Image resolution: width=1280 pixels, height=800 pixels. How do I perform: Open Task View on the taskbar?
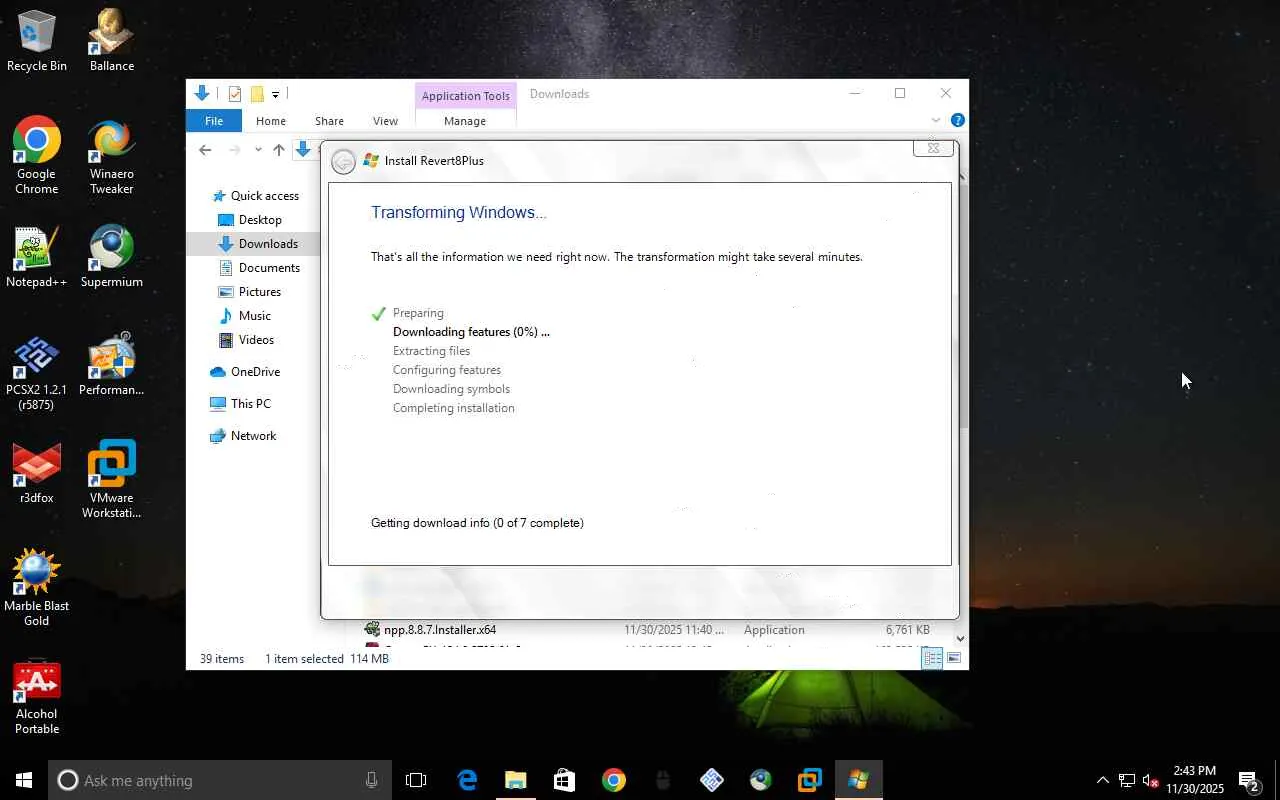(x=416, y=780)
